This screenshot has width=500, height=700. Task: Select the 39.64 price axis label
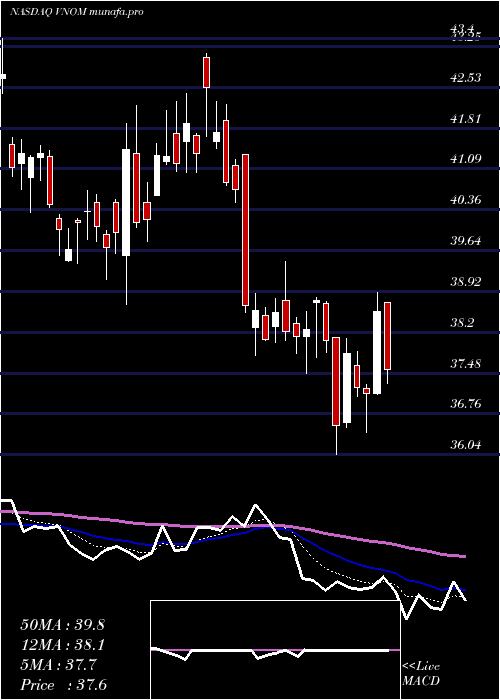click(466, 241)
